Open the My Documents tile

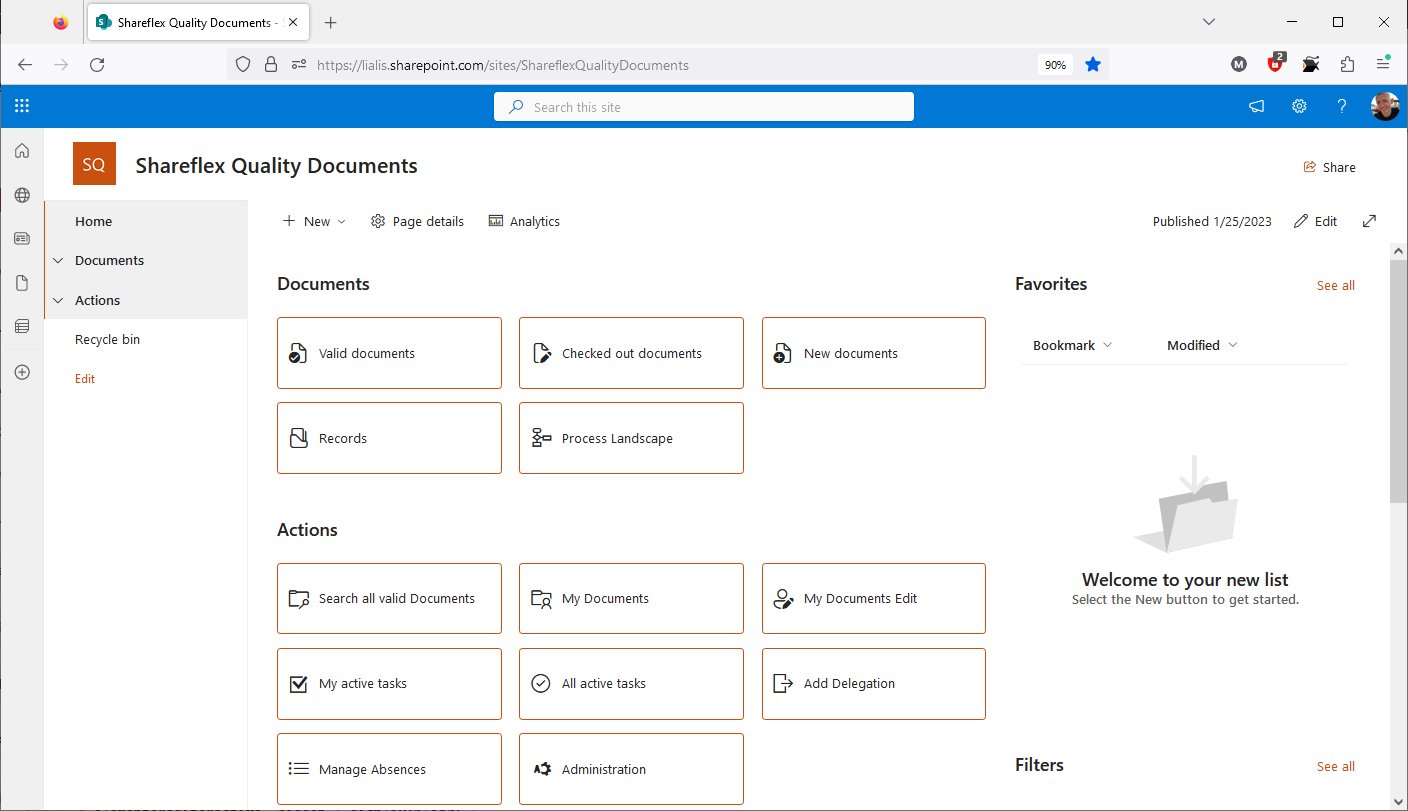point(631,598)
